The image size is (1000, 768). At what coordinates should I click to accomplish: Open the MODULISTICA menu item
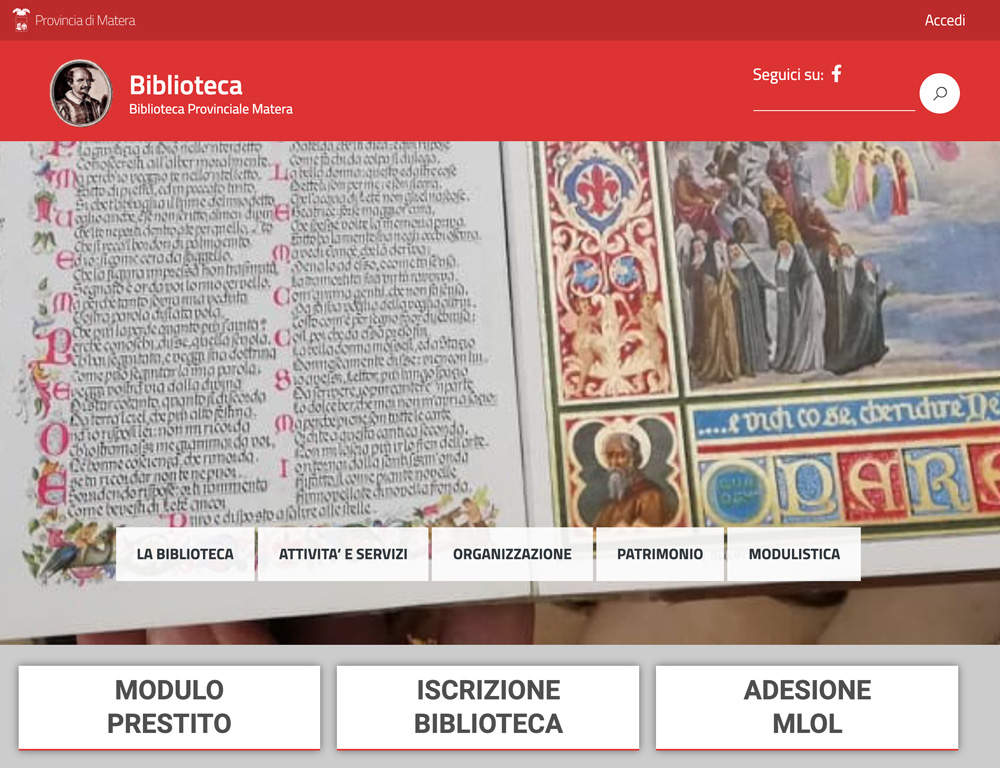pyautogui.click(x=794, y=554)
